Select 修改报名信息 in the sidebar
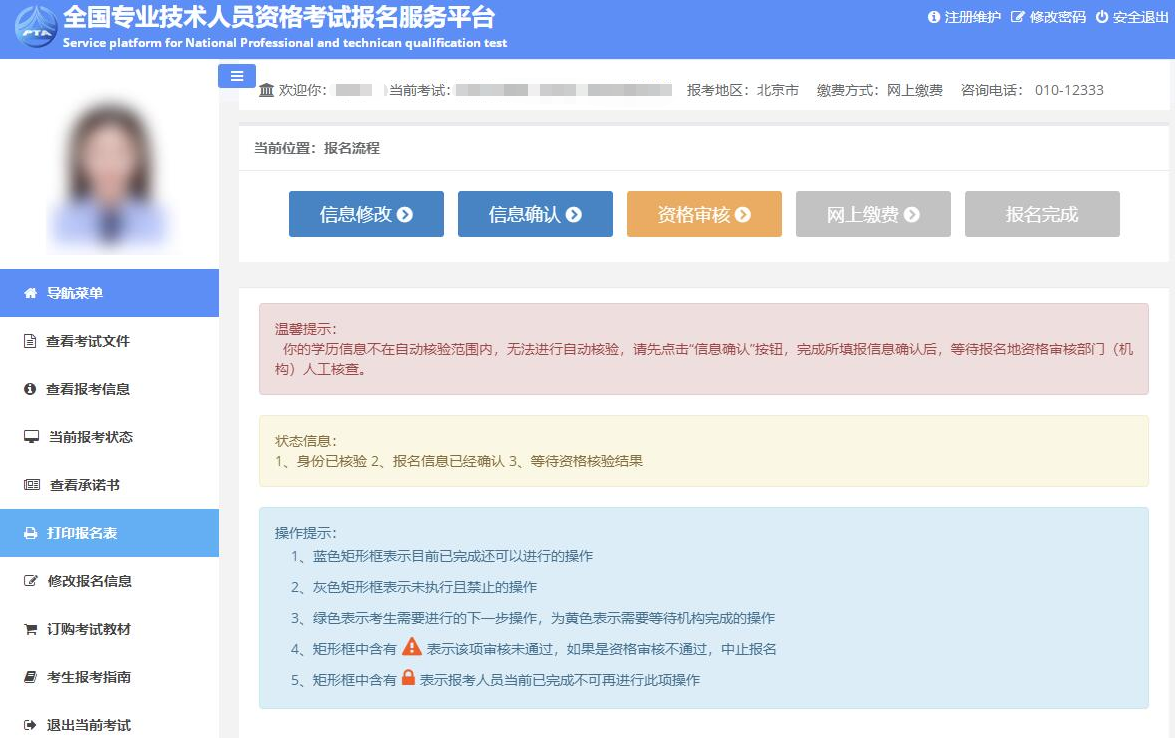The width and height of the screenshot is (1175, 738). (90, 581)
